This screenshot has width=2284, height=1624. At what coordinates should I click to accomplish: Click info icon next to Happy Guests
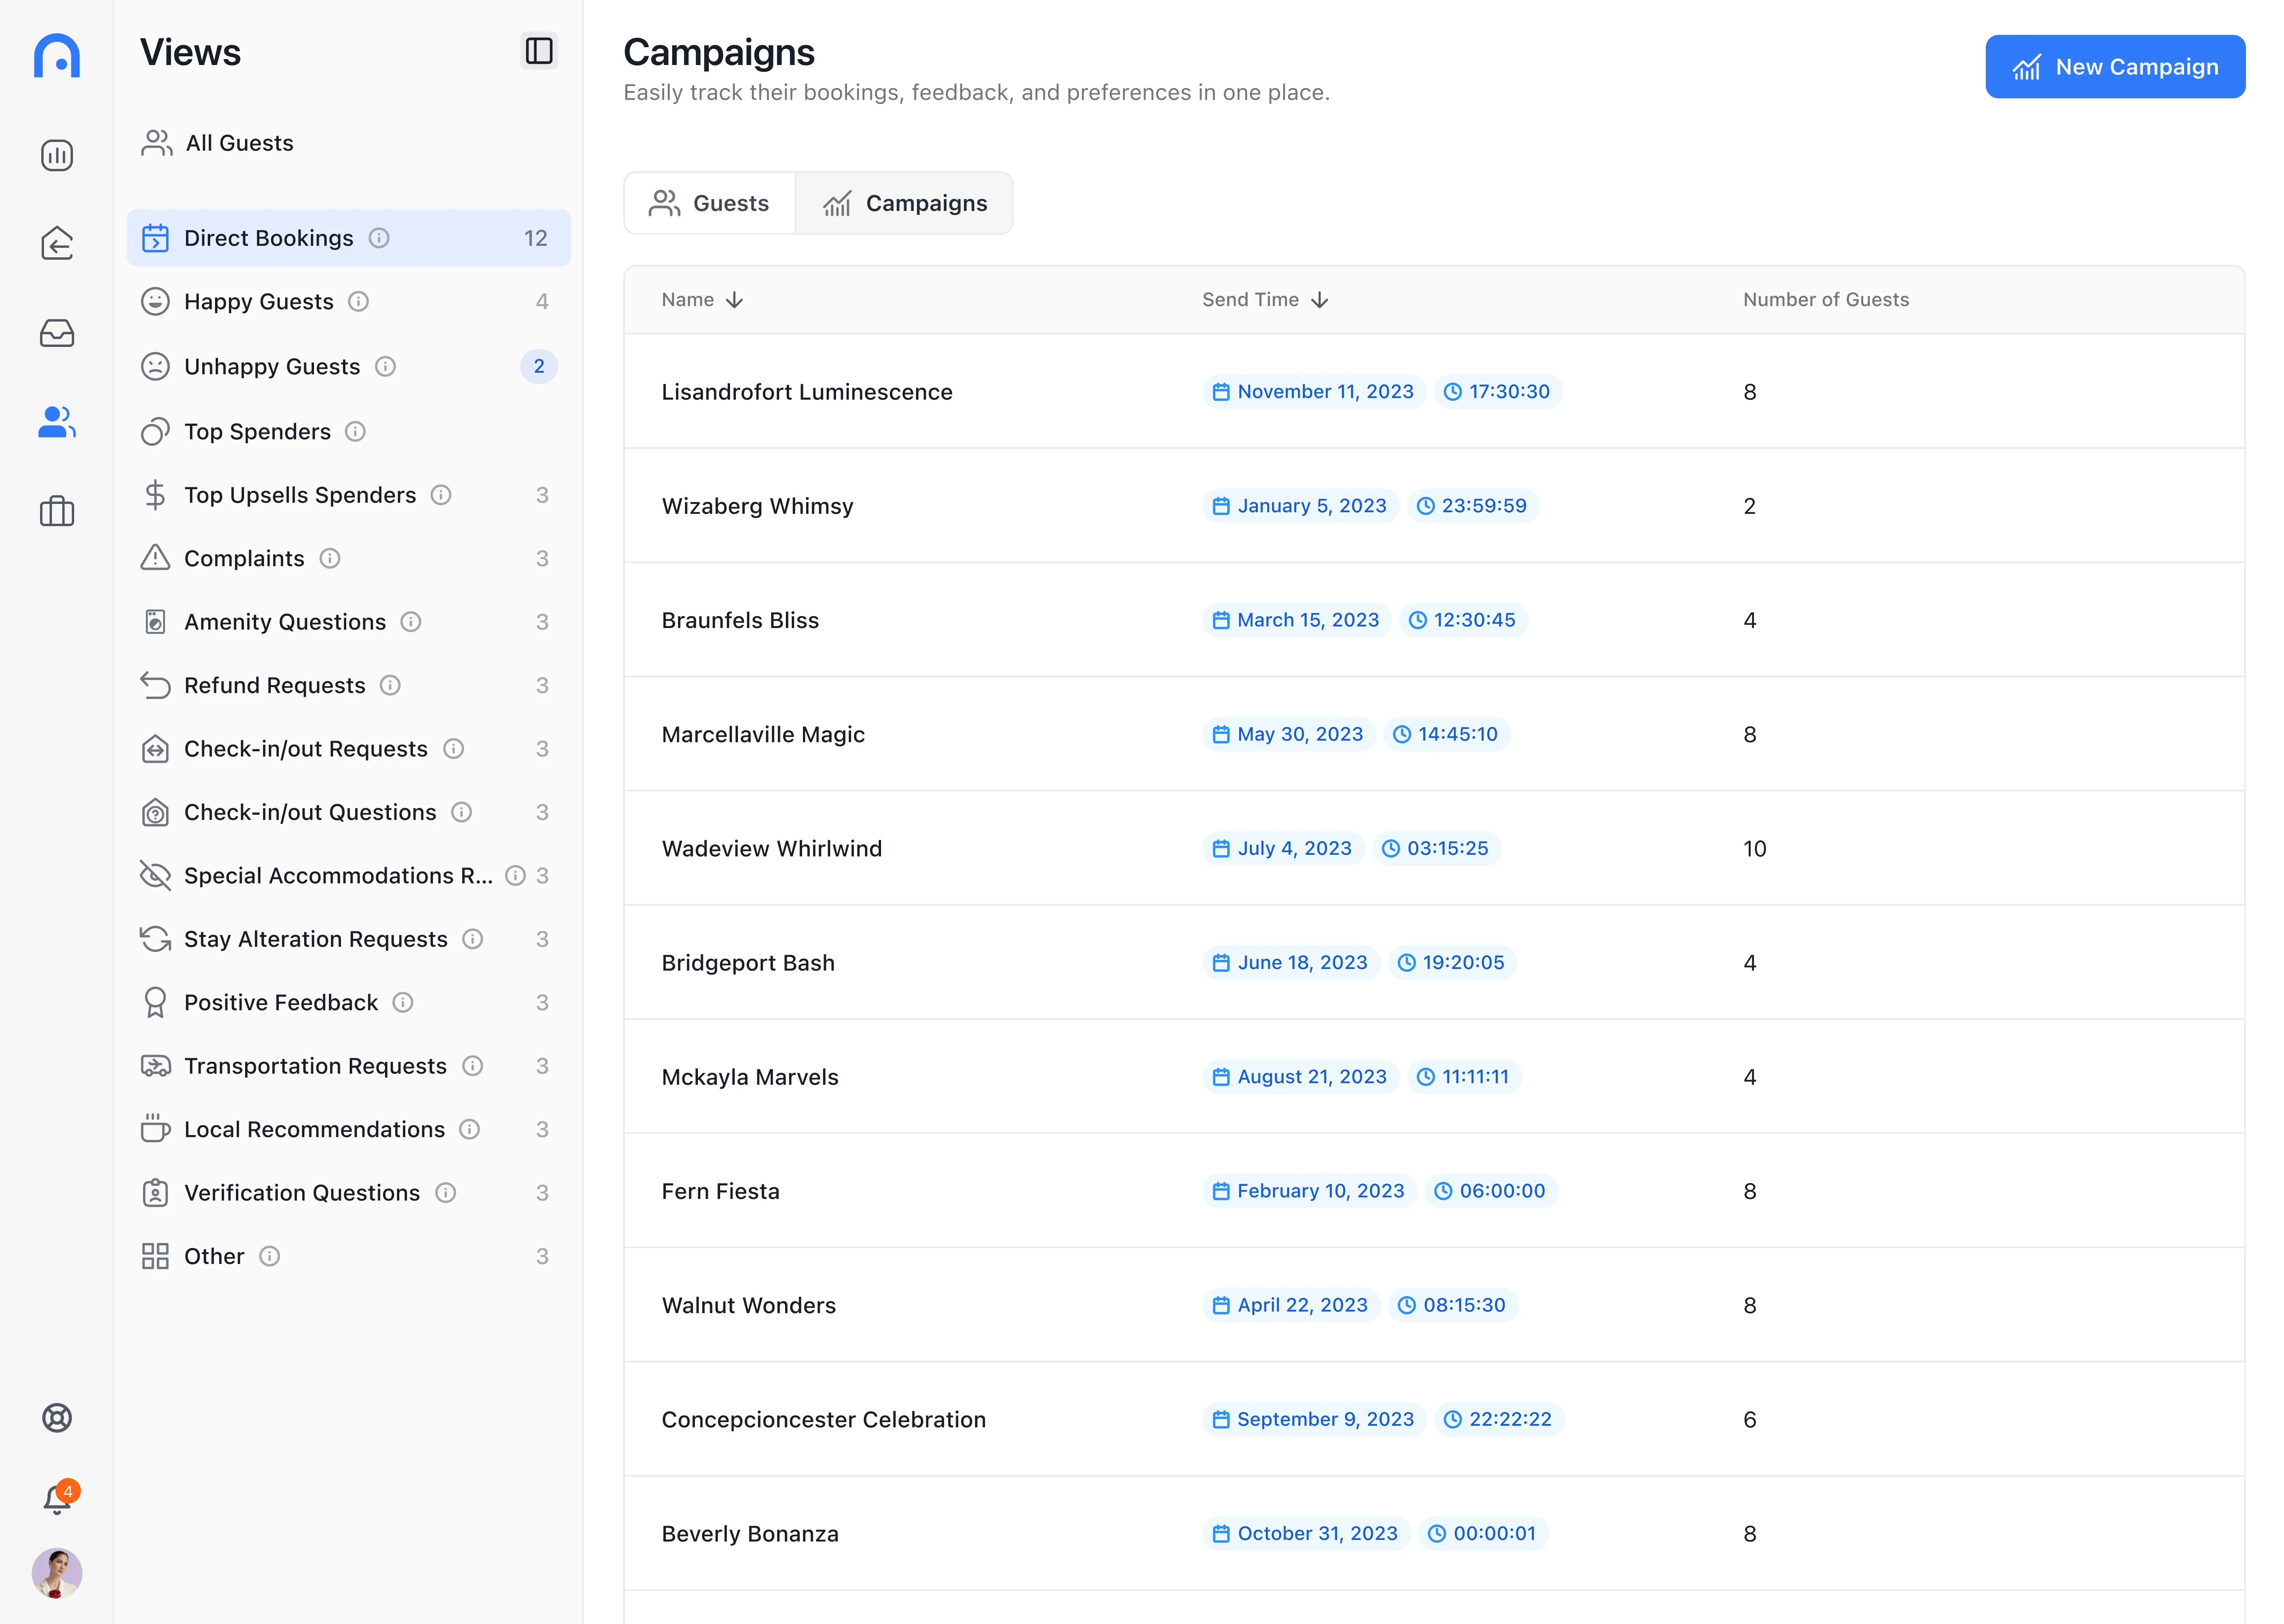pyautogui.click(x=359, y=302)
